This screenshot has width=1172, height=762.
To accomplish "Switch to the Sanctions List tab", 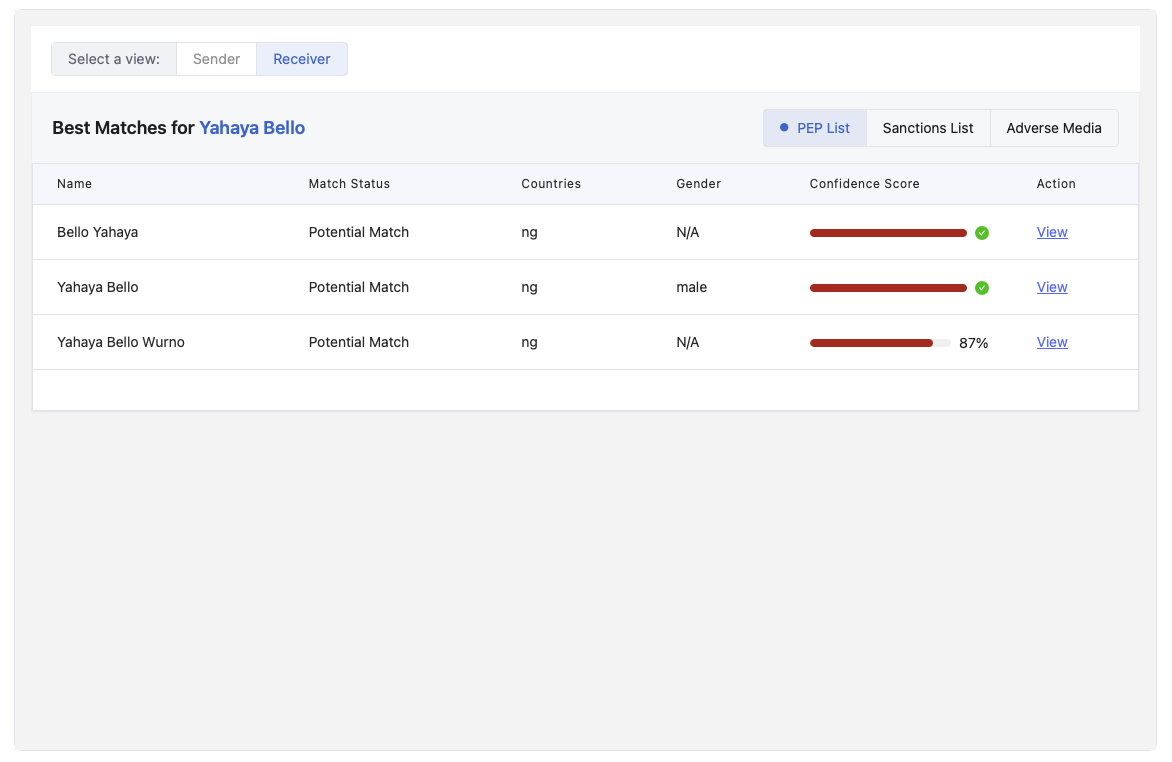I will coord(928,128).
